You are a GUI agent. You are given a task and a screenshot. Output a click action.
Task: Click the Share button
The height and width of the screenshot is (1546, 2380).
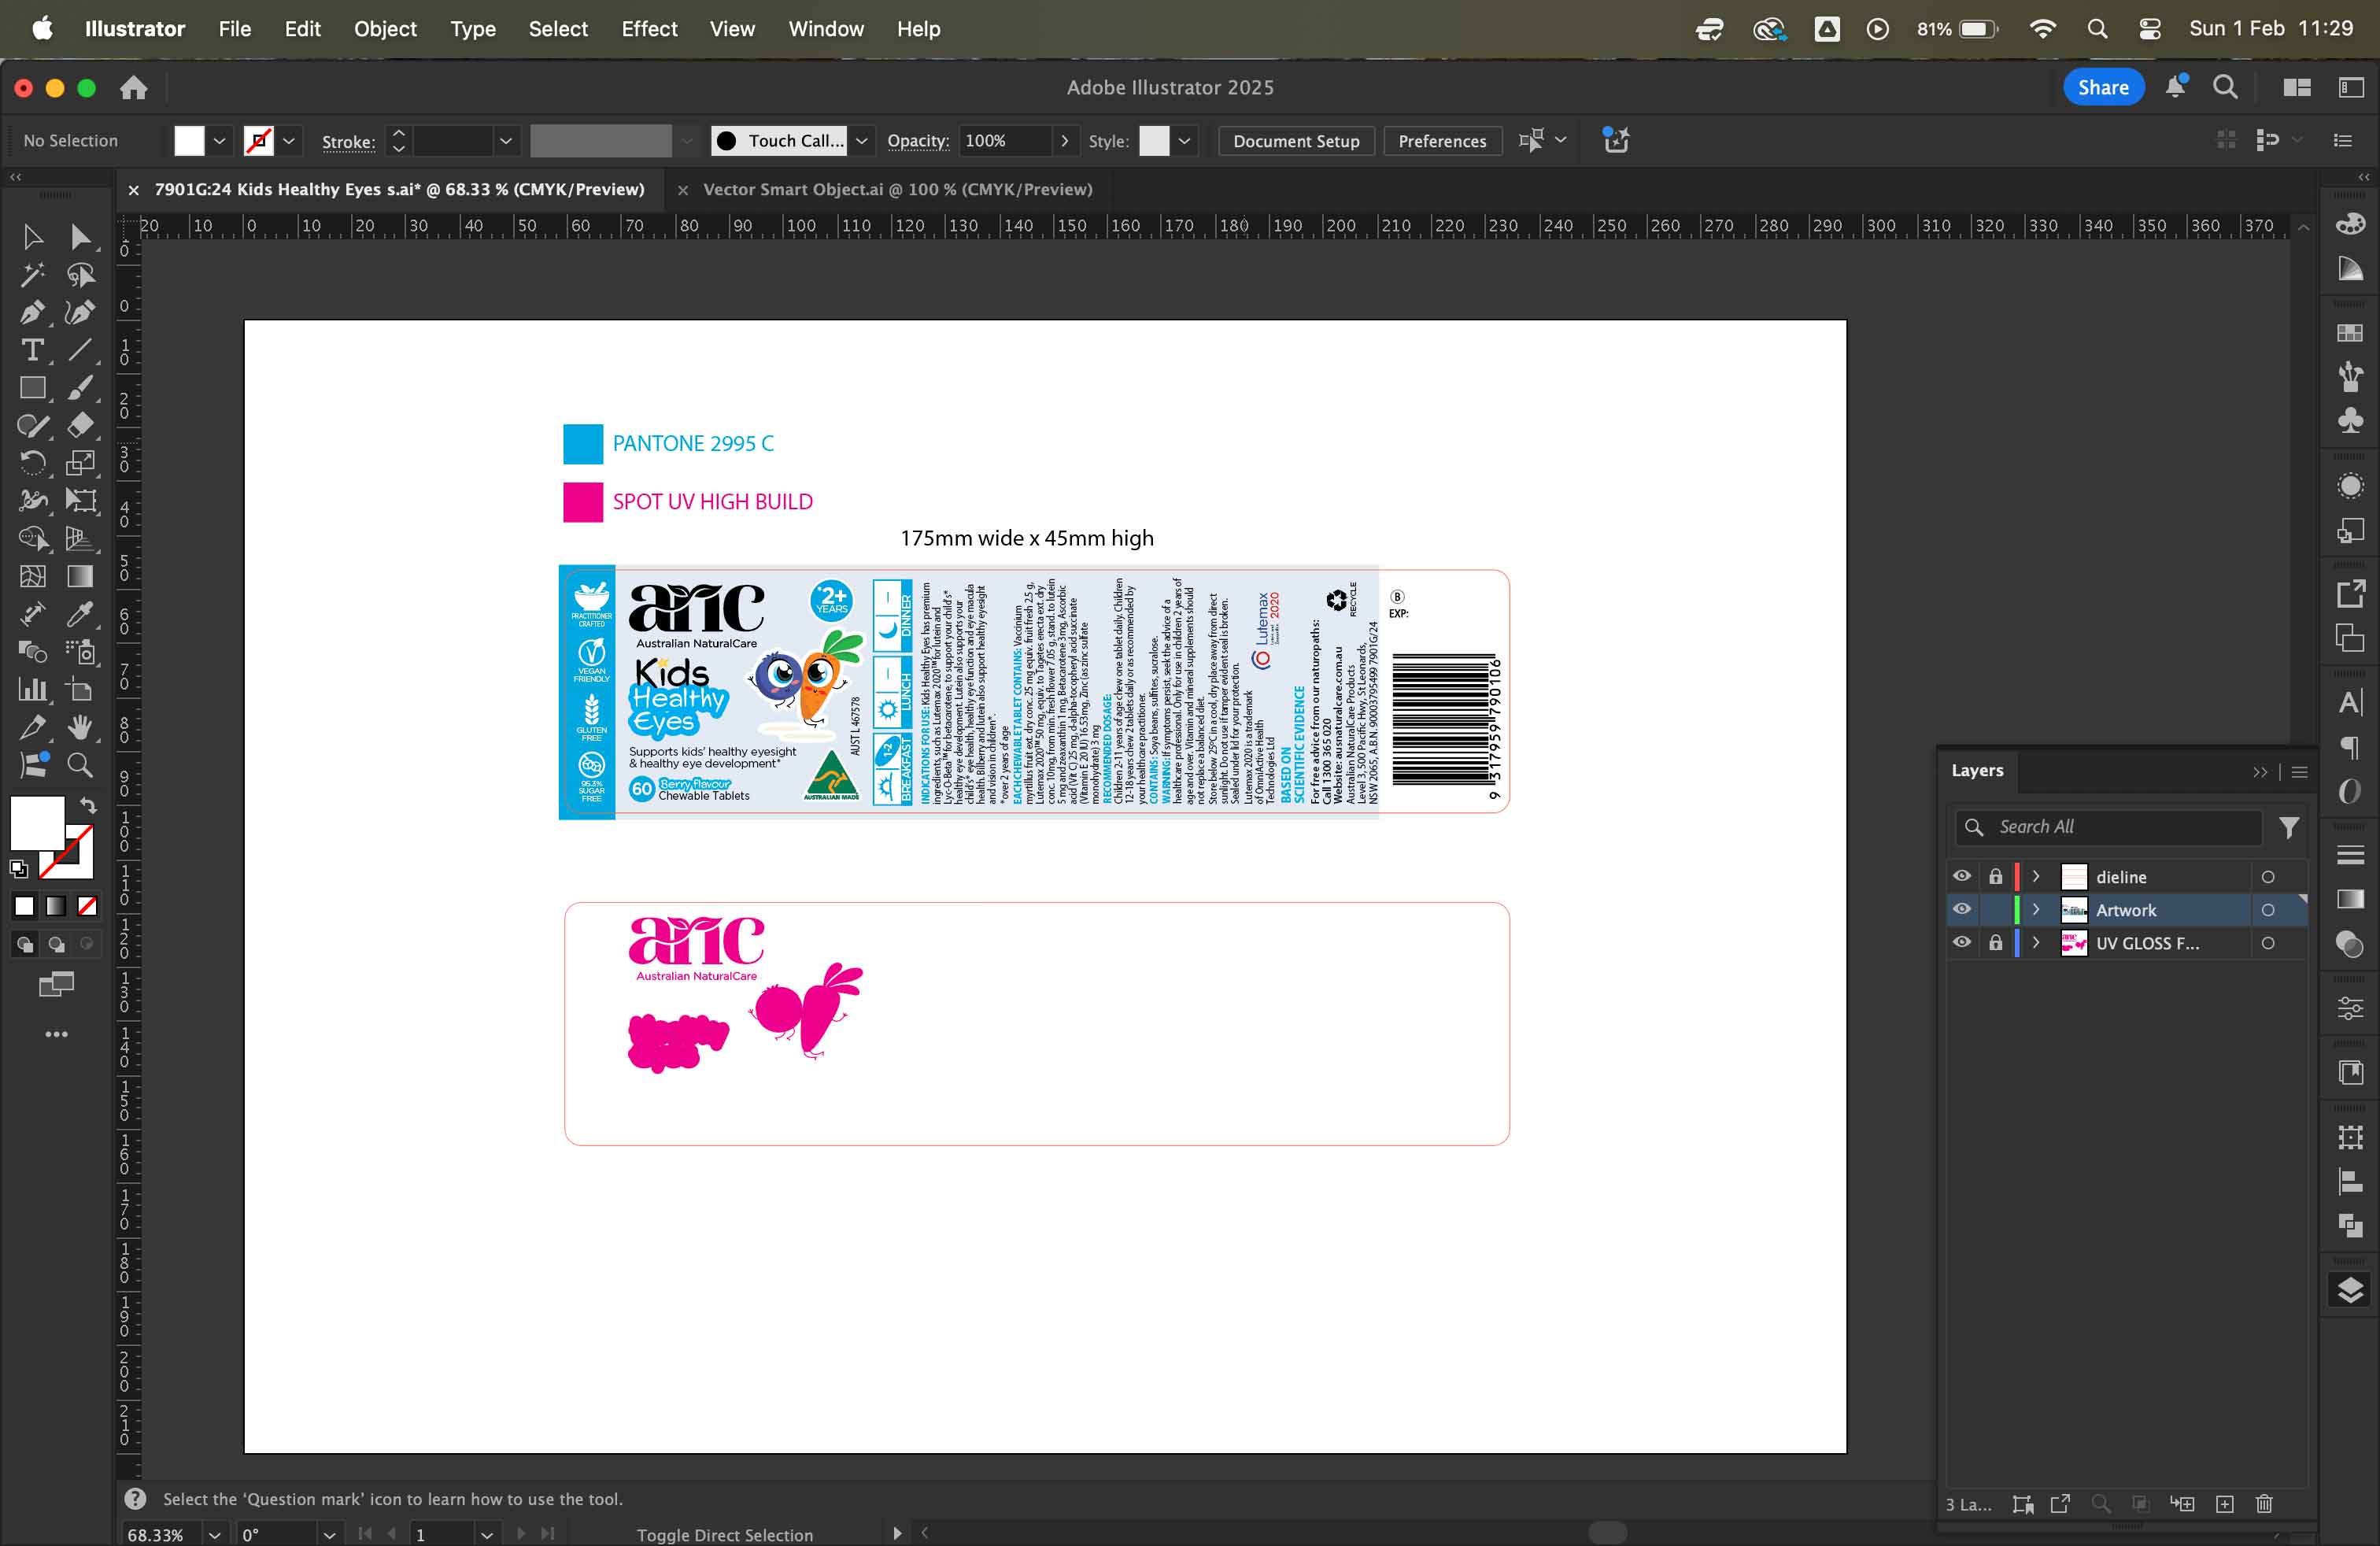(2102, 87)
